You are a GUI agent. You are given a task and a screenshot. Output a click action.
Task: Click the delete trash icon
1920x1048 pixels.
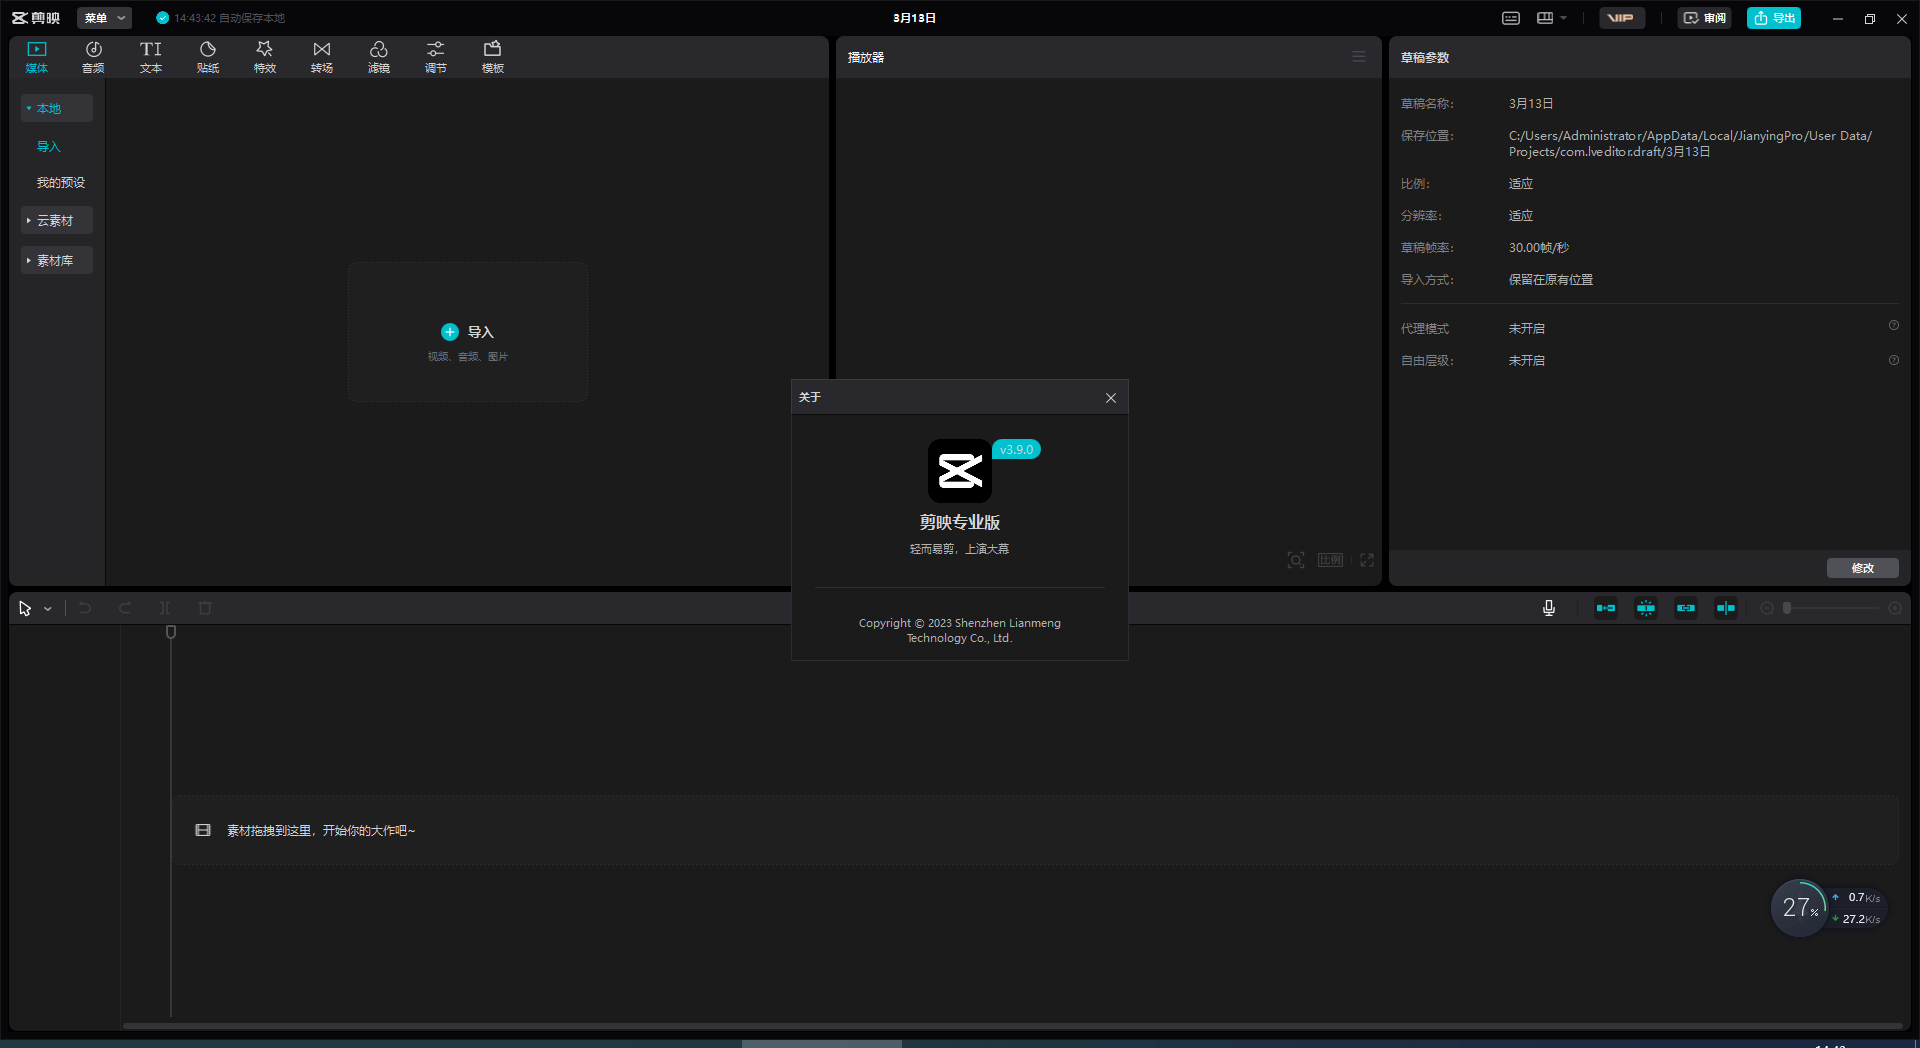(x=205, y=608)
